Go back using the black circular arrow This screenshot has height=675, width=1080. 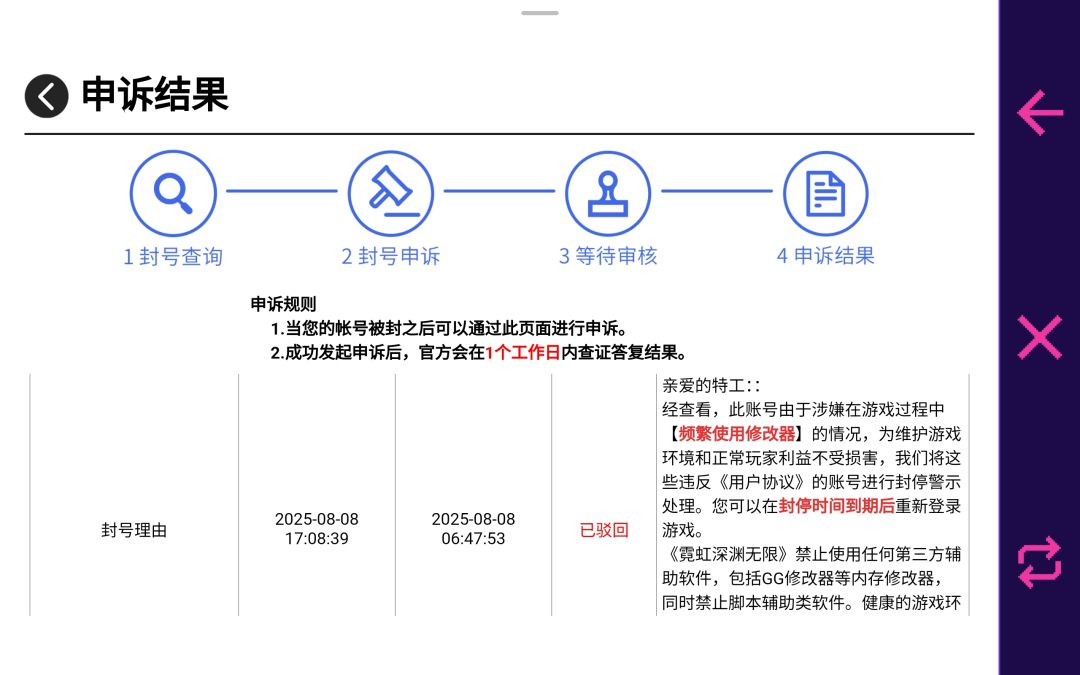[x=47, y=96]
